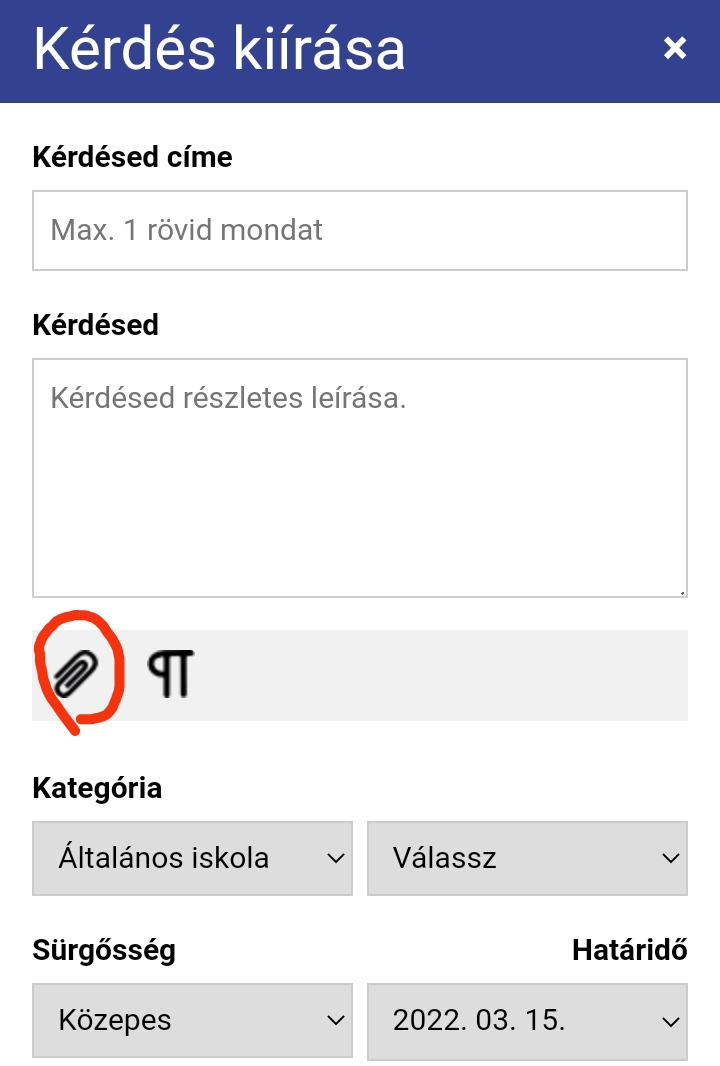Viewport: 720px width, 1066px height.
Task: Click the chevron arrow of the Válassz dropdown
Action: (669, 858)
